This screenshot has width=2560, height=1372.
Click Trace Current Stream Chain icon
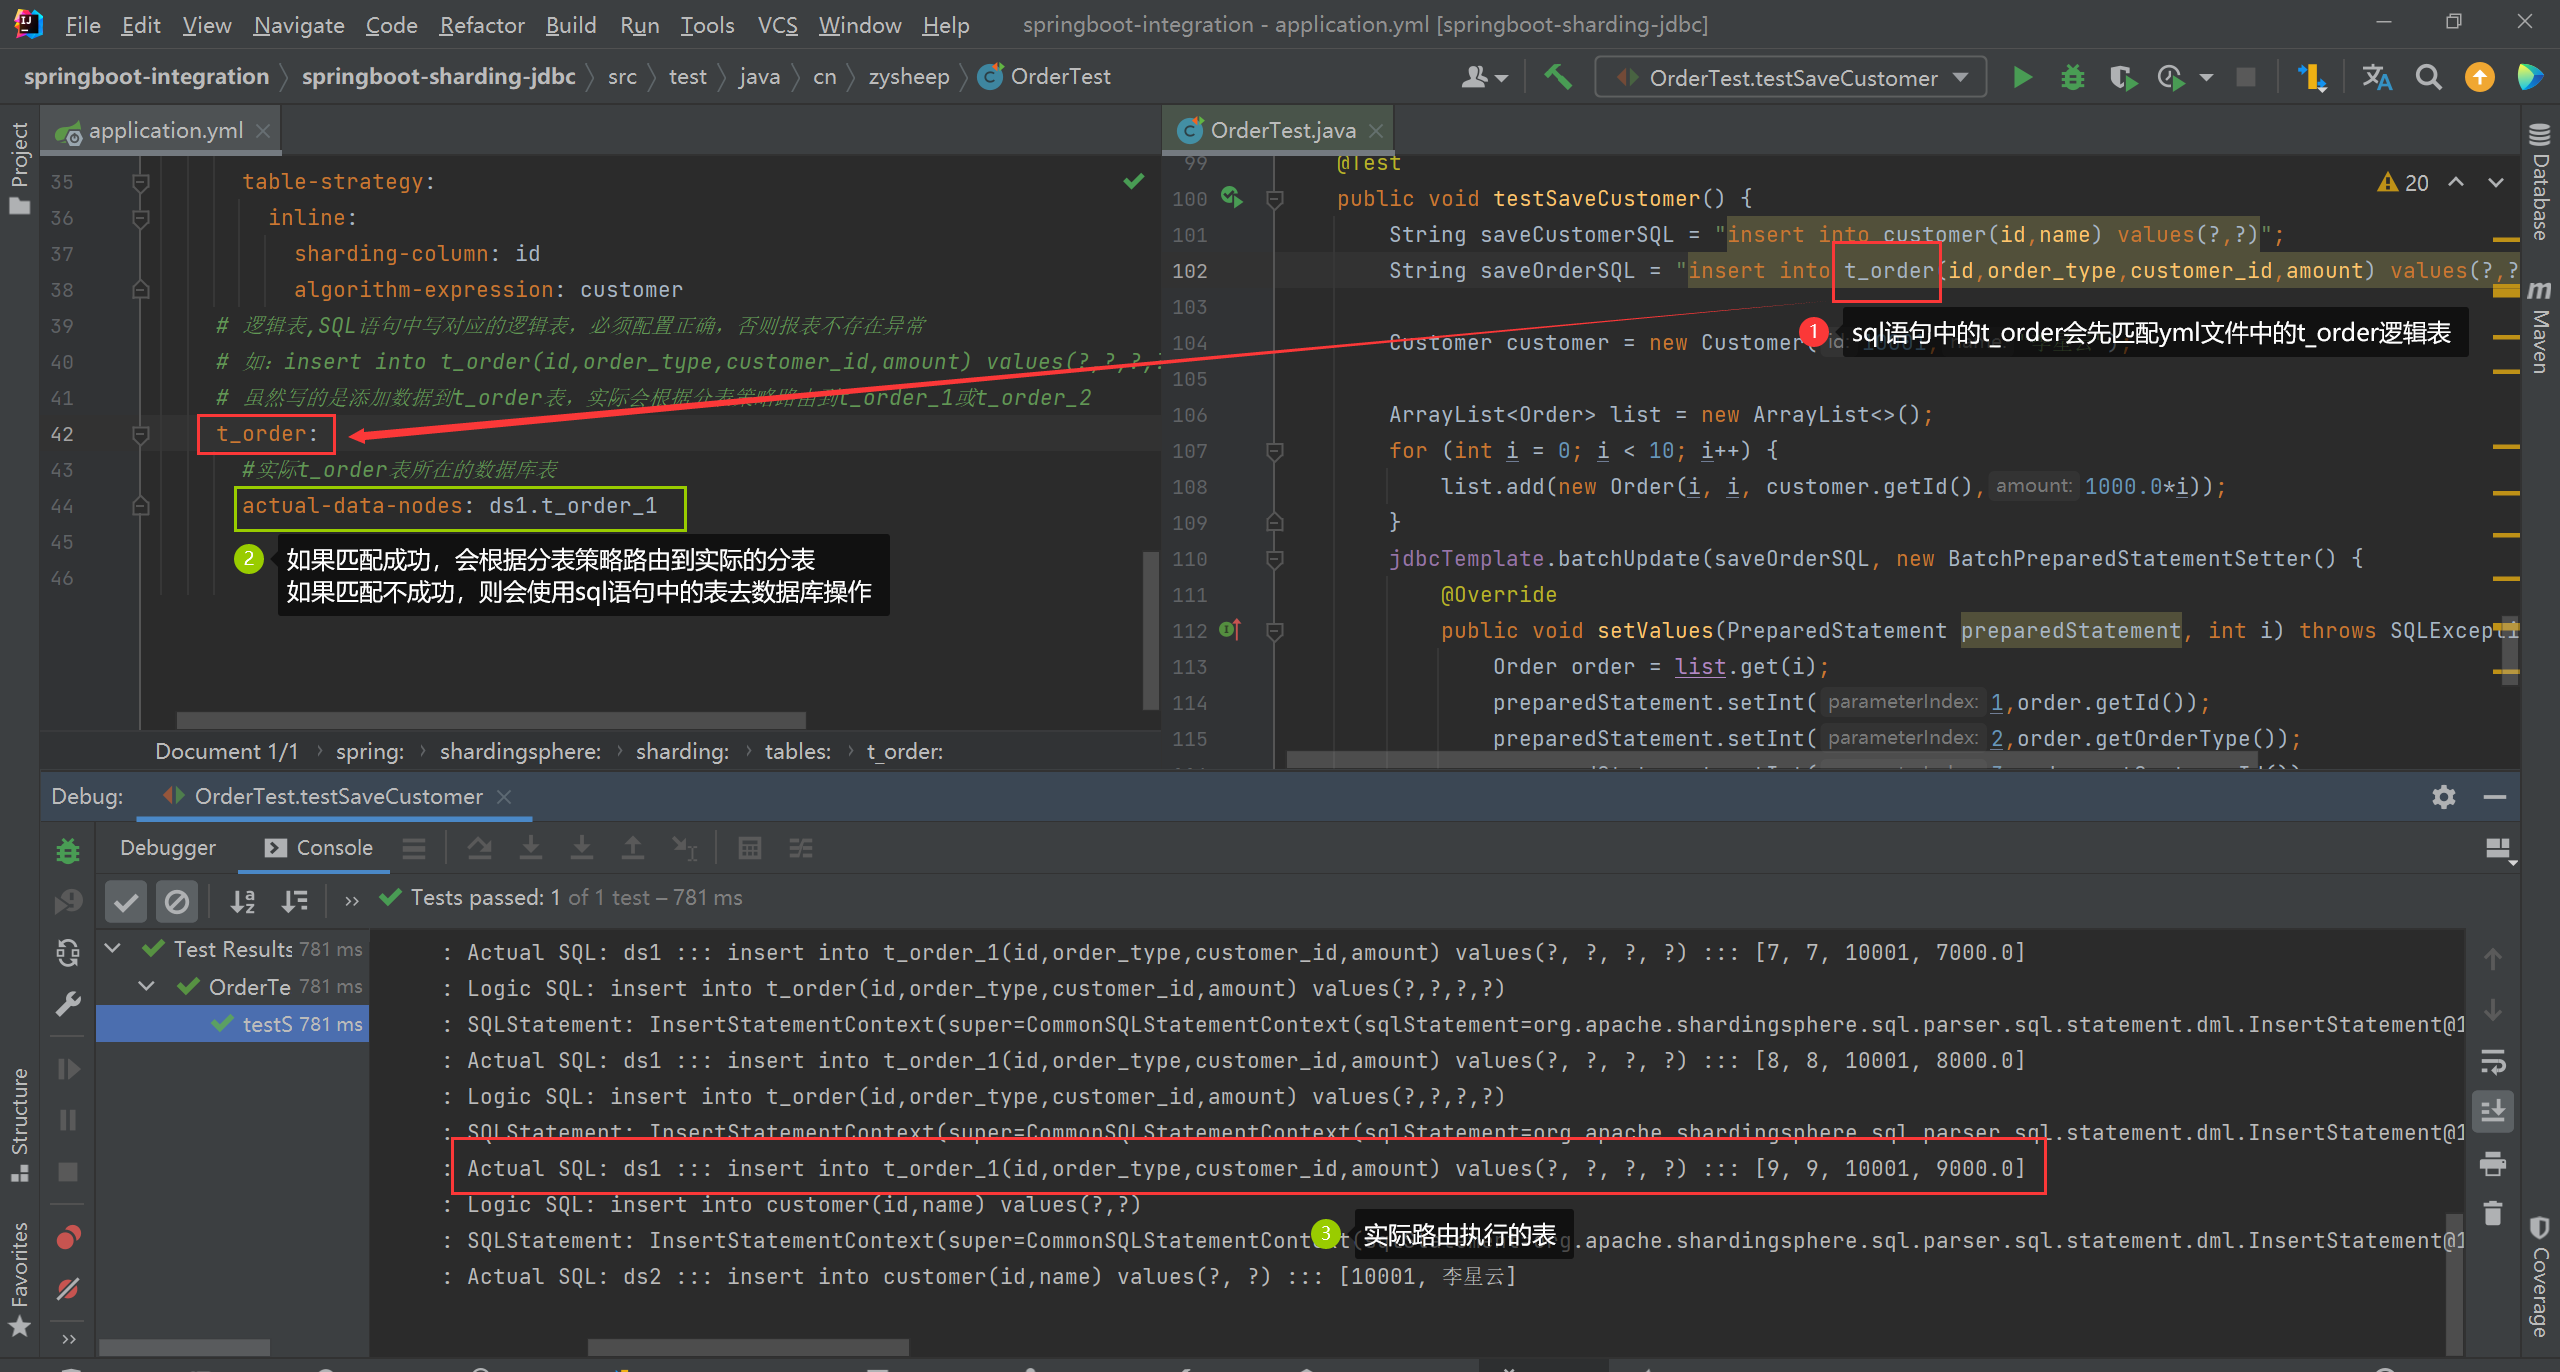800,848
